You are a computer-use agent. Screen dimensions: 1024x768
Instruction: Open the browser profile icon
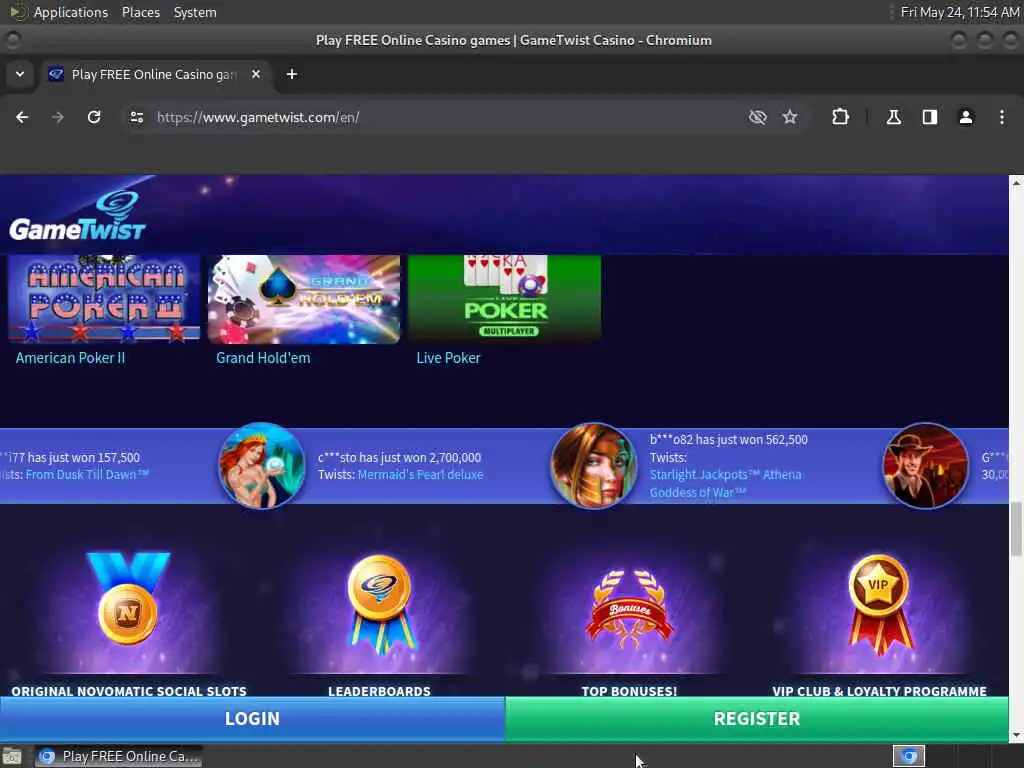966,117
